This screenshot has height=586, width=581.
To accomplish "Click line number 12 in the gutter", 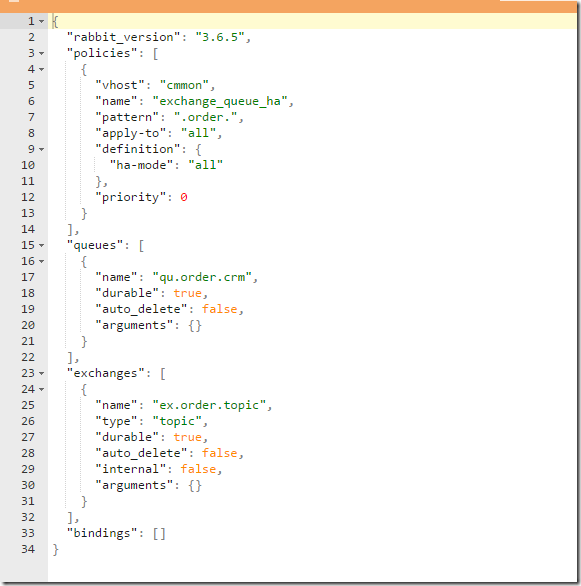I will click(x=28, y=197).
